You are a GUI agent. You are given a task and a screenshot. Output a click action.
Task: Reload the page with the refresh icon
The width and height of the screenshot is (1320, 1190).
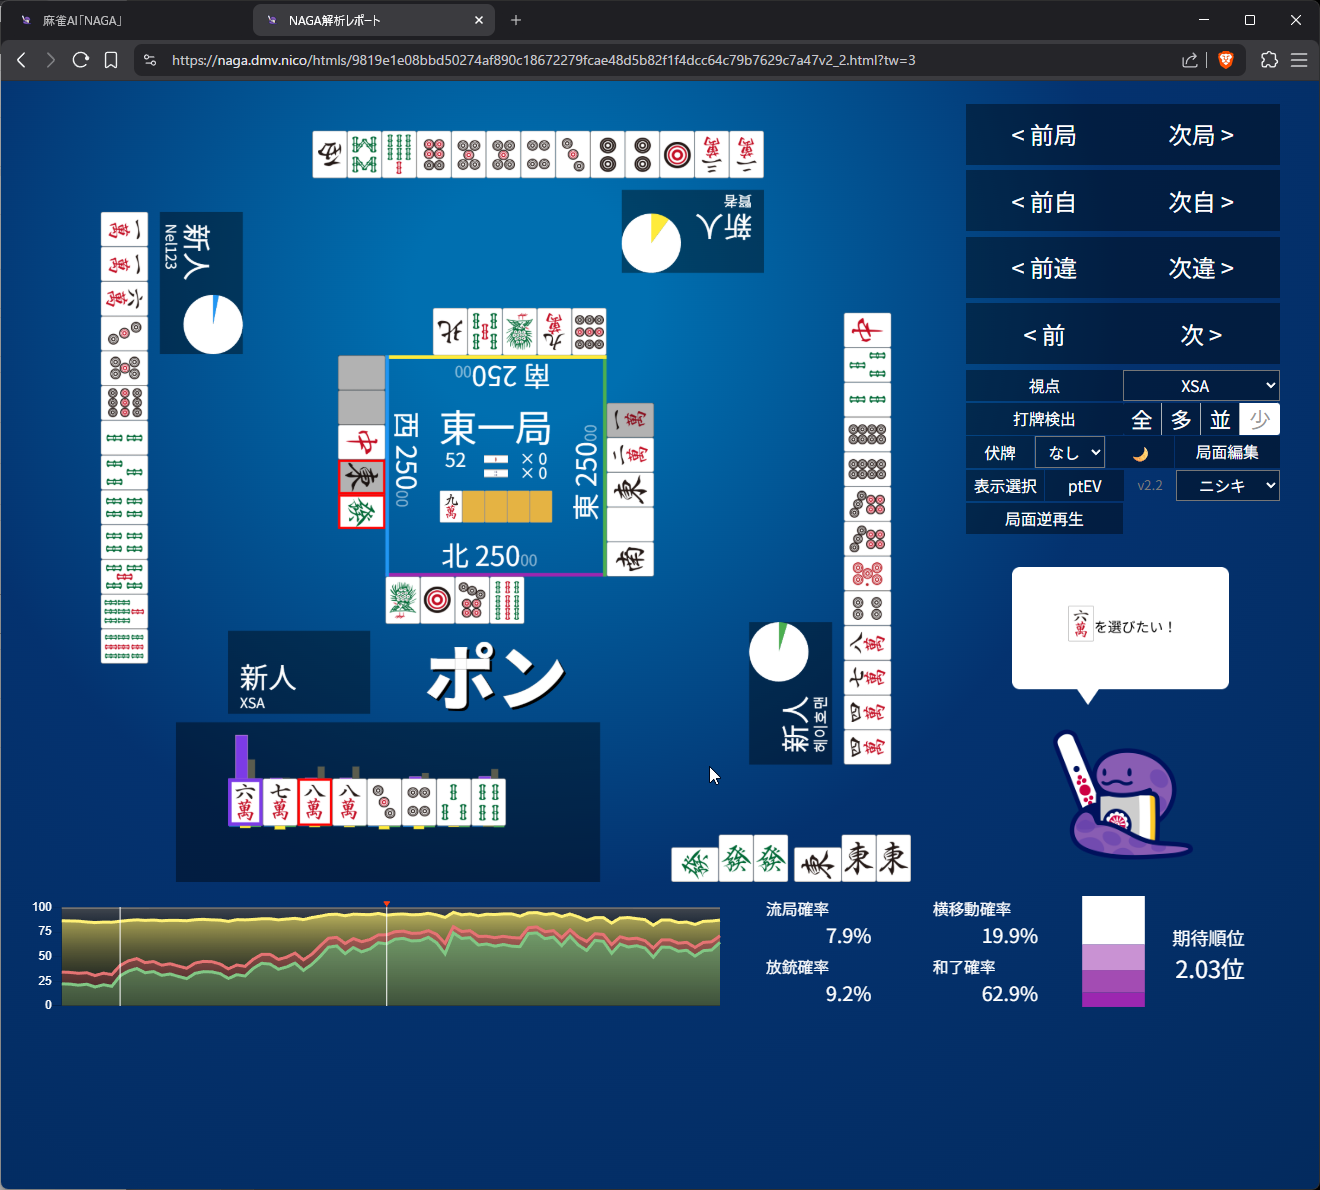[x=81, y=60]
